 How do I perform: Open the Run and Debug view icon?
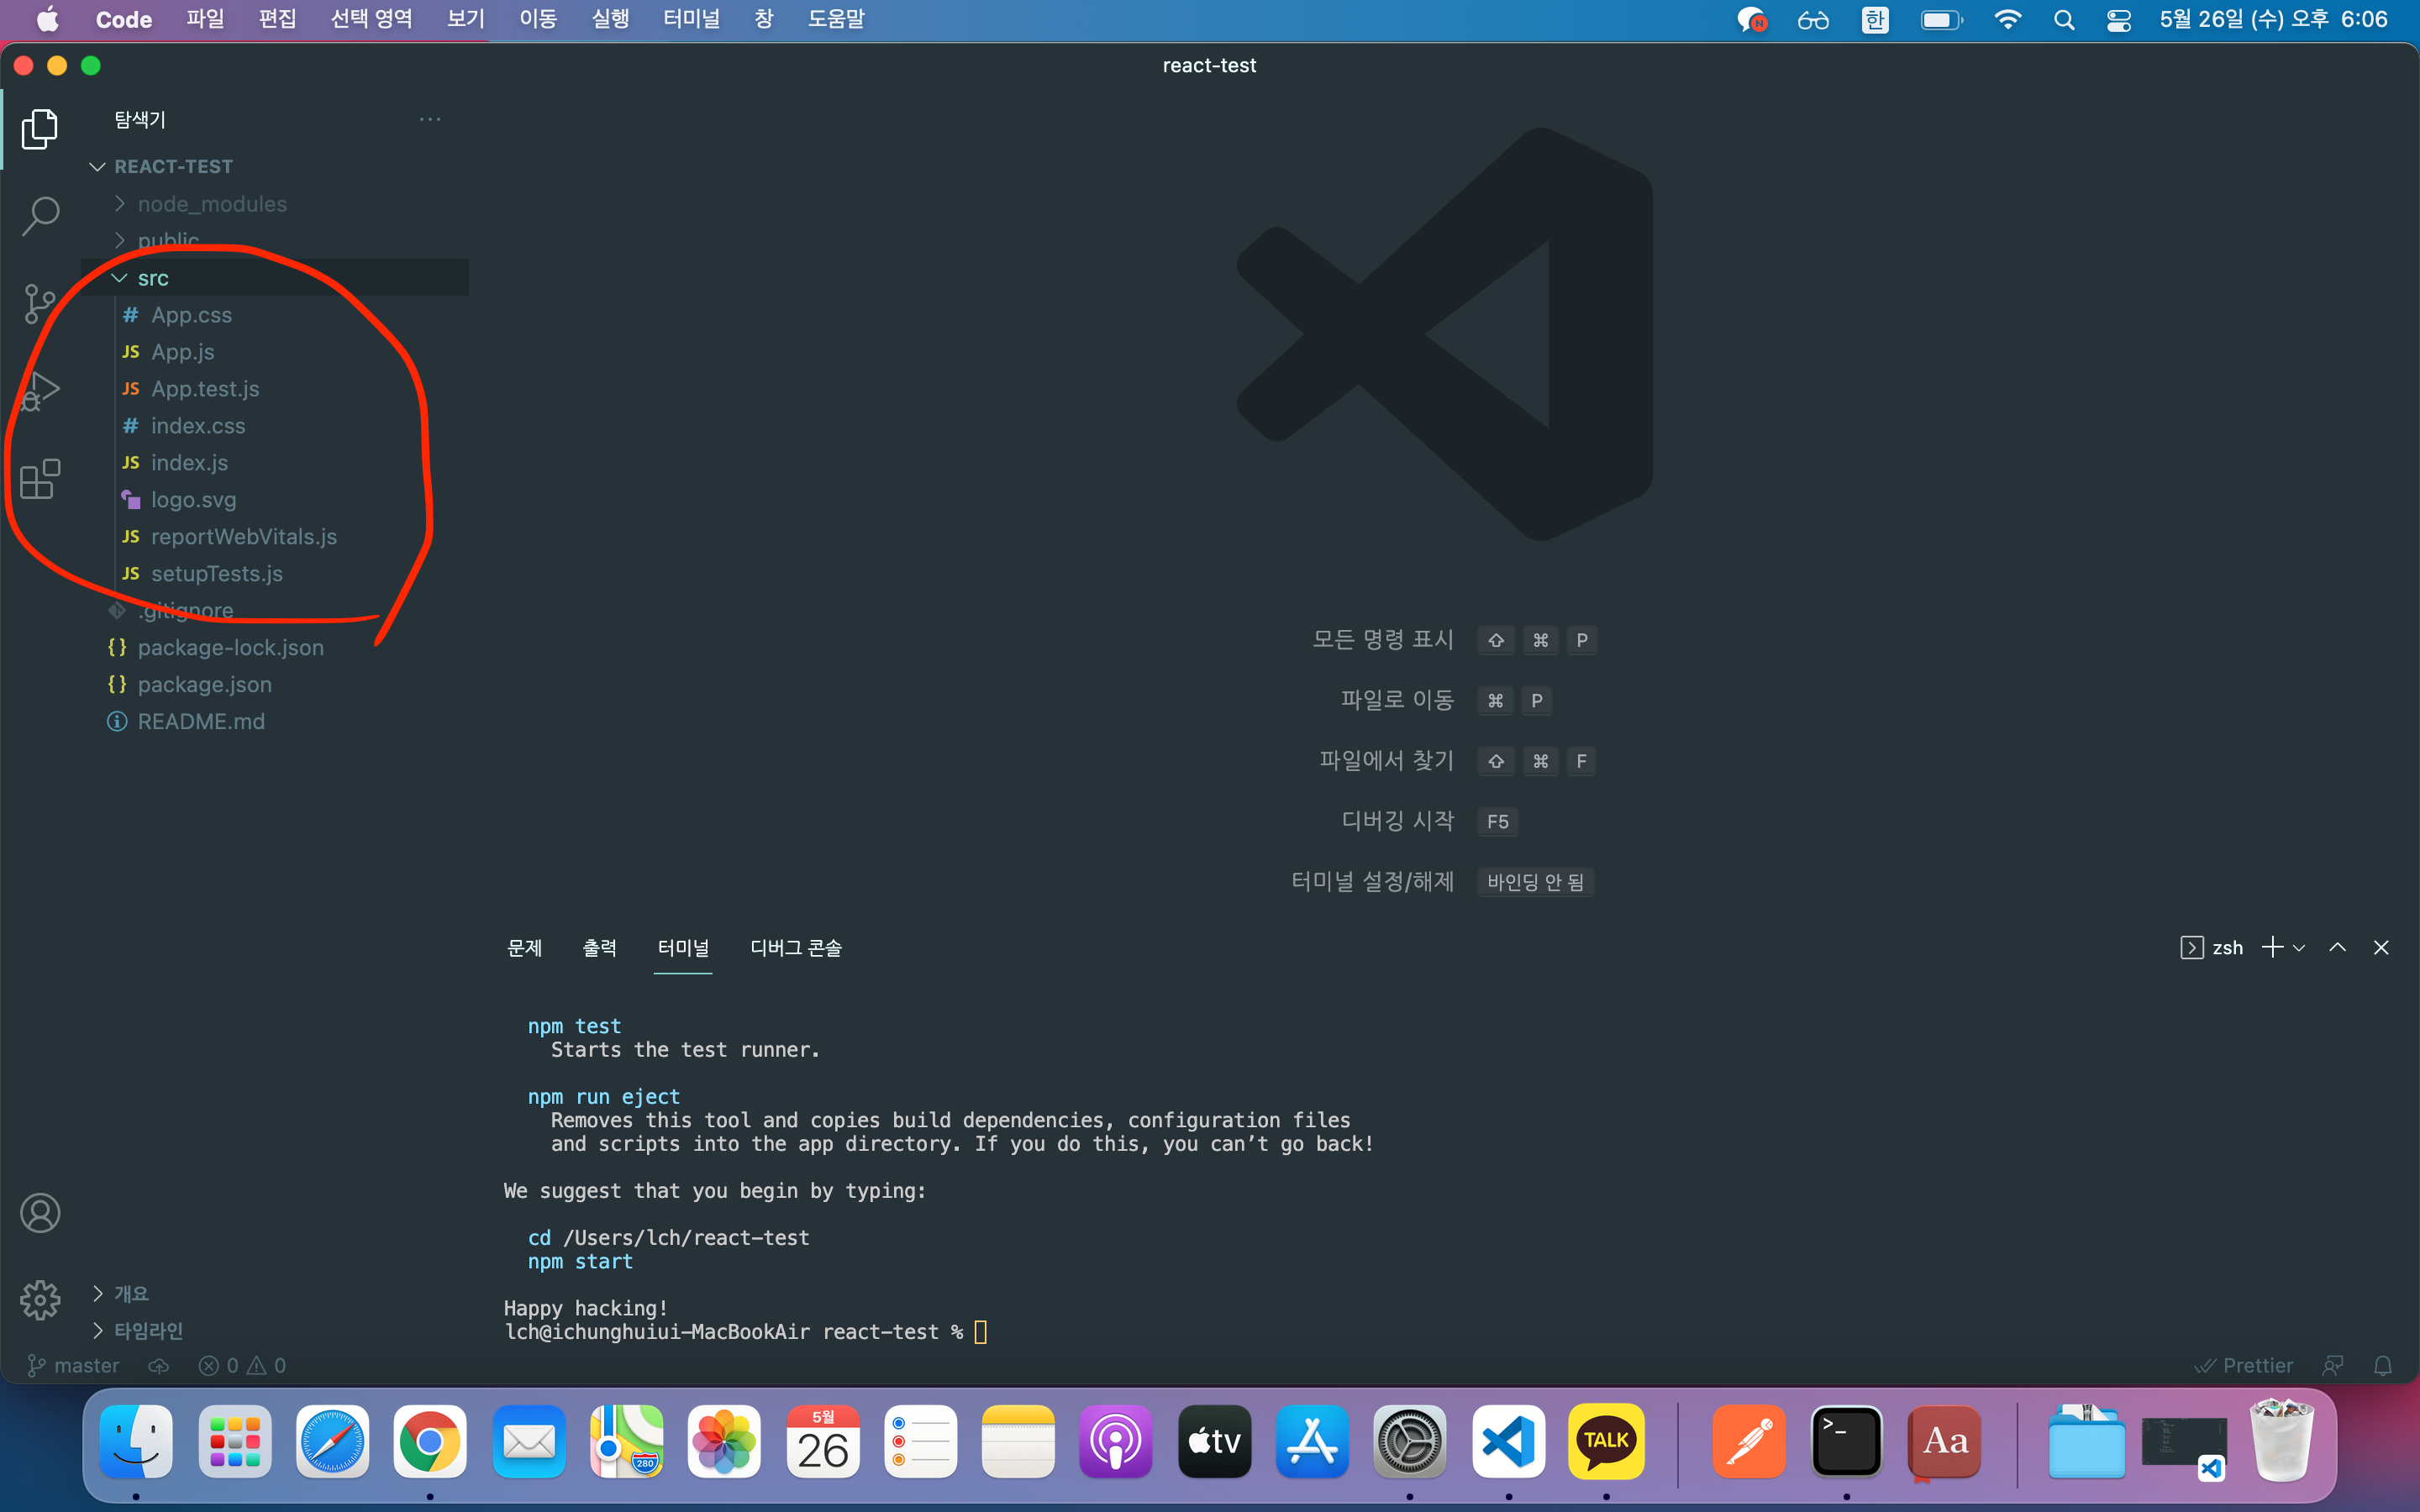point(40,390)
